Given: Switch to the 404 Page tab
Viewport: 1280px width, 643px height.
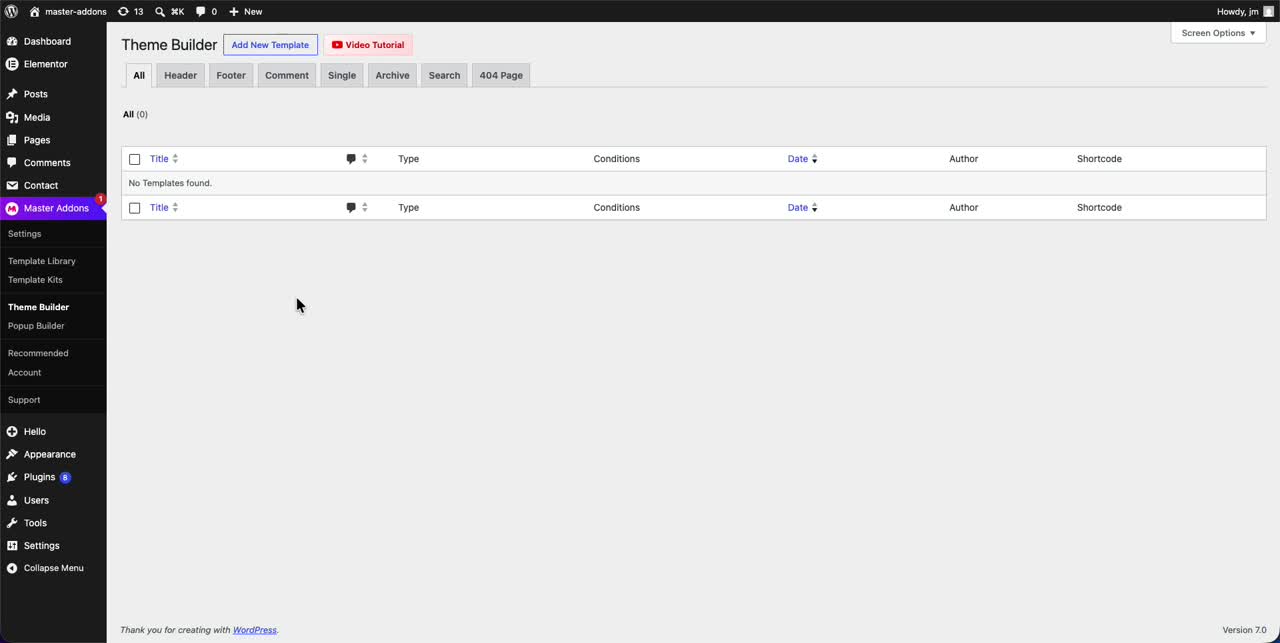Looking at the screenshot, I should (501, 75).
